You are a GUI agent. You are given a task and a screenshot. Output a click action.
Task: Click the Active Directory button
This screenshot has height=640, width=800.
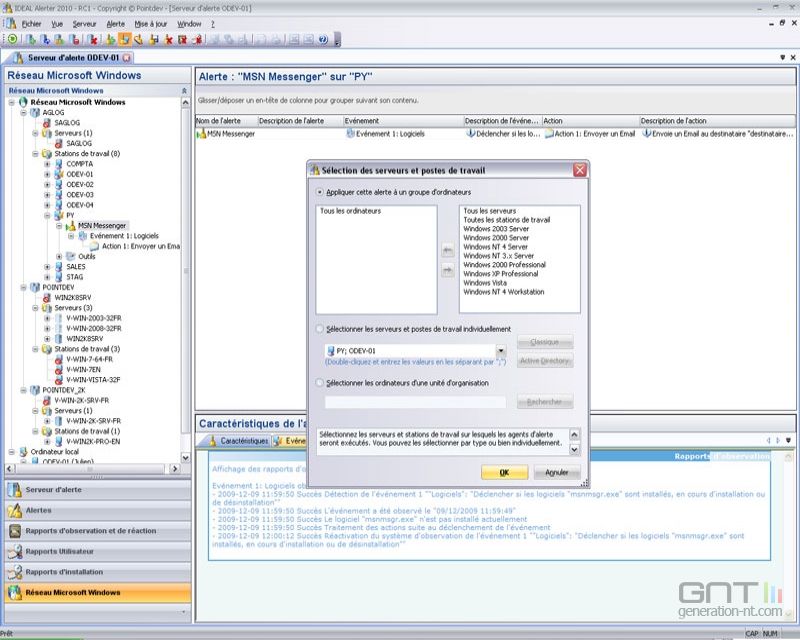[545, 361]
